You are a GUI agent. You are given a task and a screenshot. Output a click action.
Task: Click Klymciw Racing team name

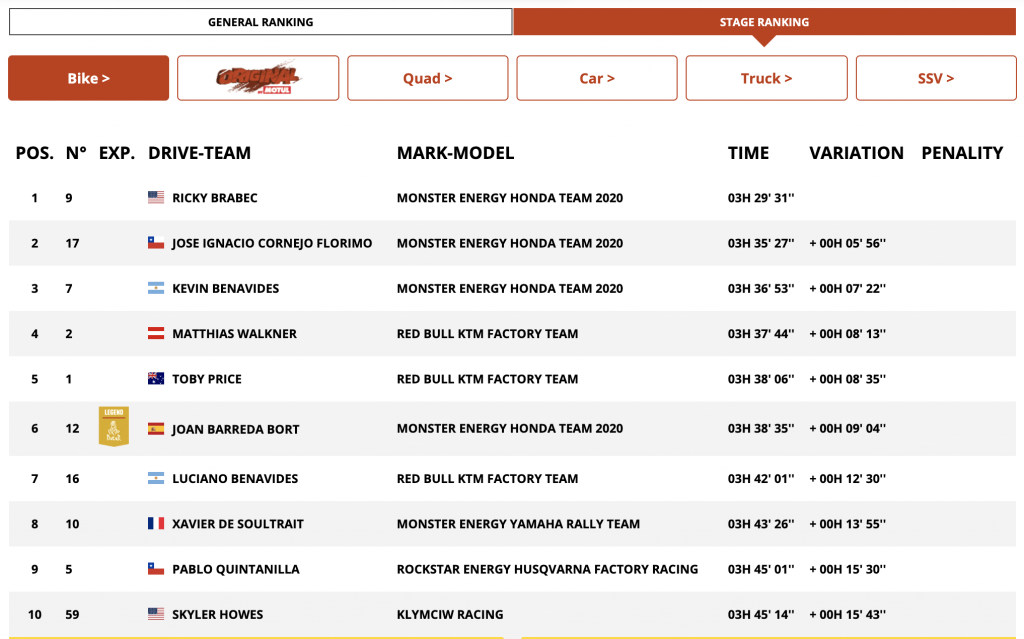point(450,615)
